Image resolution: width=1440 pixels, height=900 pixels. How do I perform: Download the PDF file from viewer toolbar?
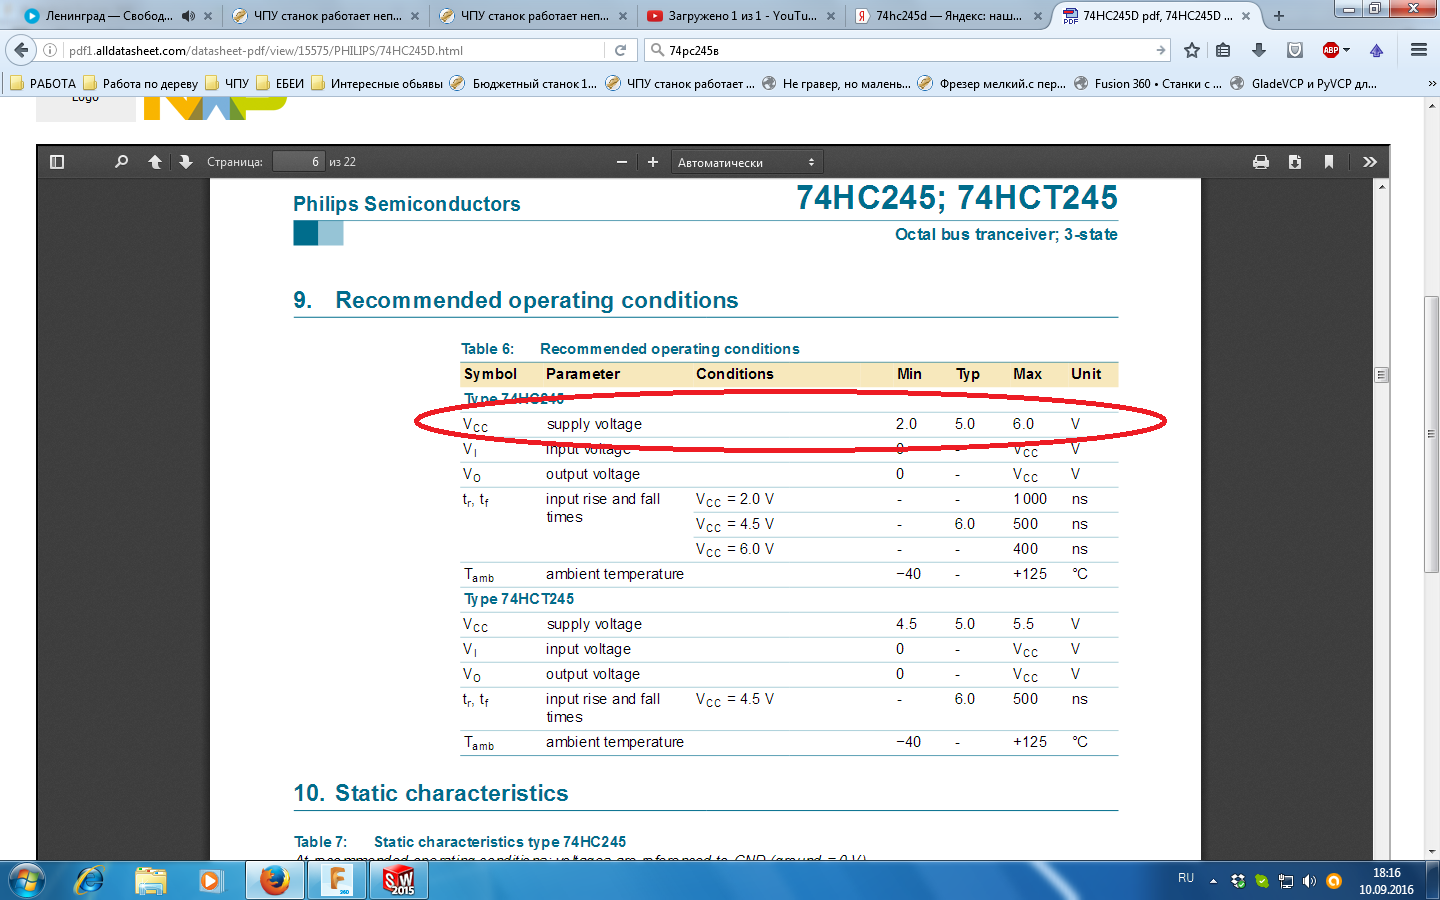(1295, 162)
